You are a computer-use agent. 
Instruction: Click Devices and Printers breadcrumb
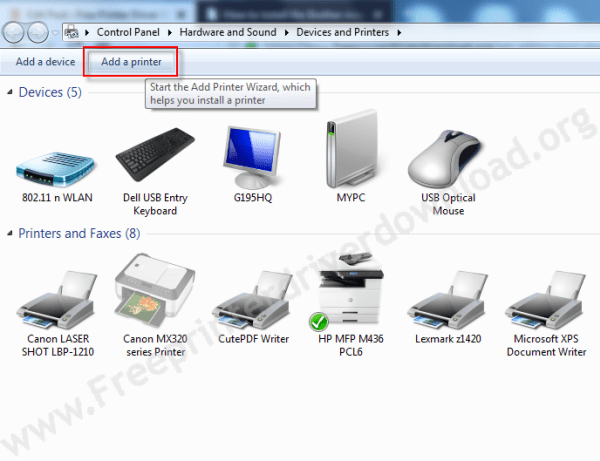[x=342, y=32]
